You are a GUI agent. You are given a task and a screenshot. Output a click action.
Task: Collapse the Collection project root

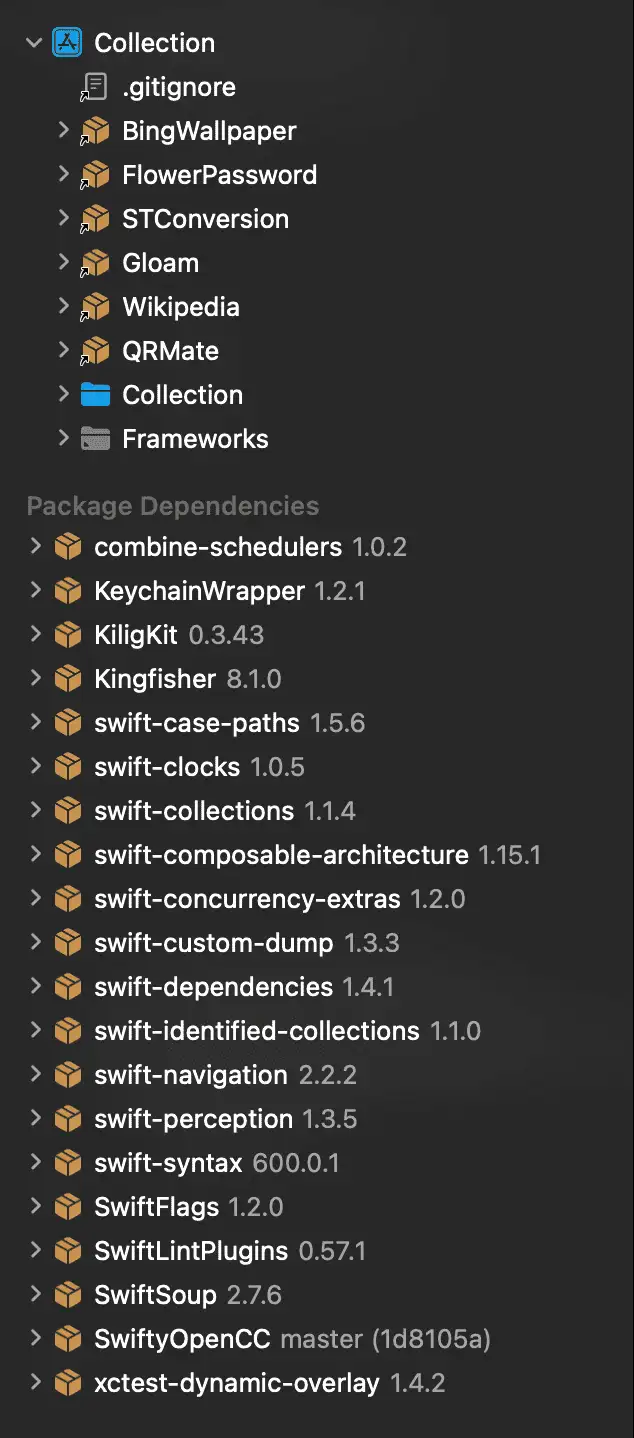[35, 43]
